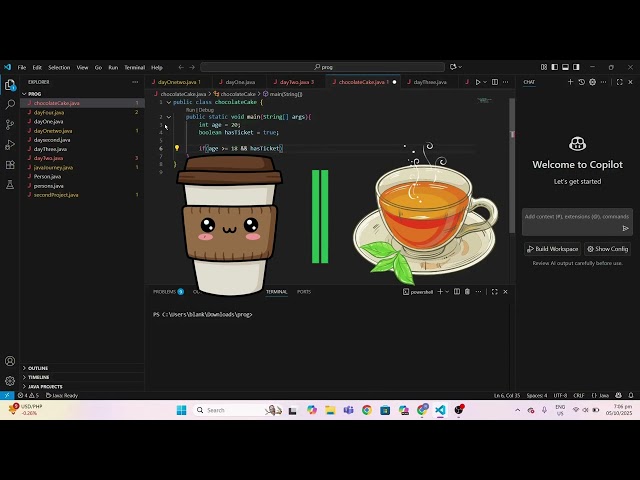This screenshot has width=640, height=480.
Task: Open errors and warnings status item
Action: tap(28, 395)
